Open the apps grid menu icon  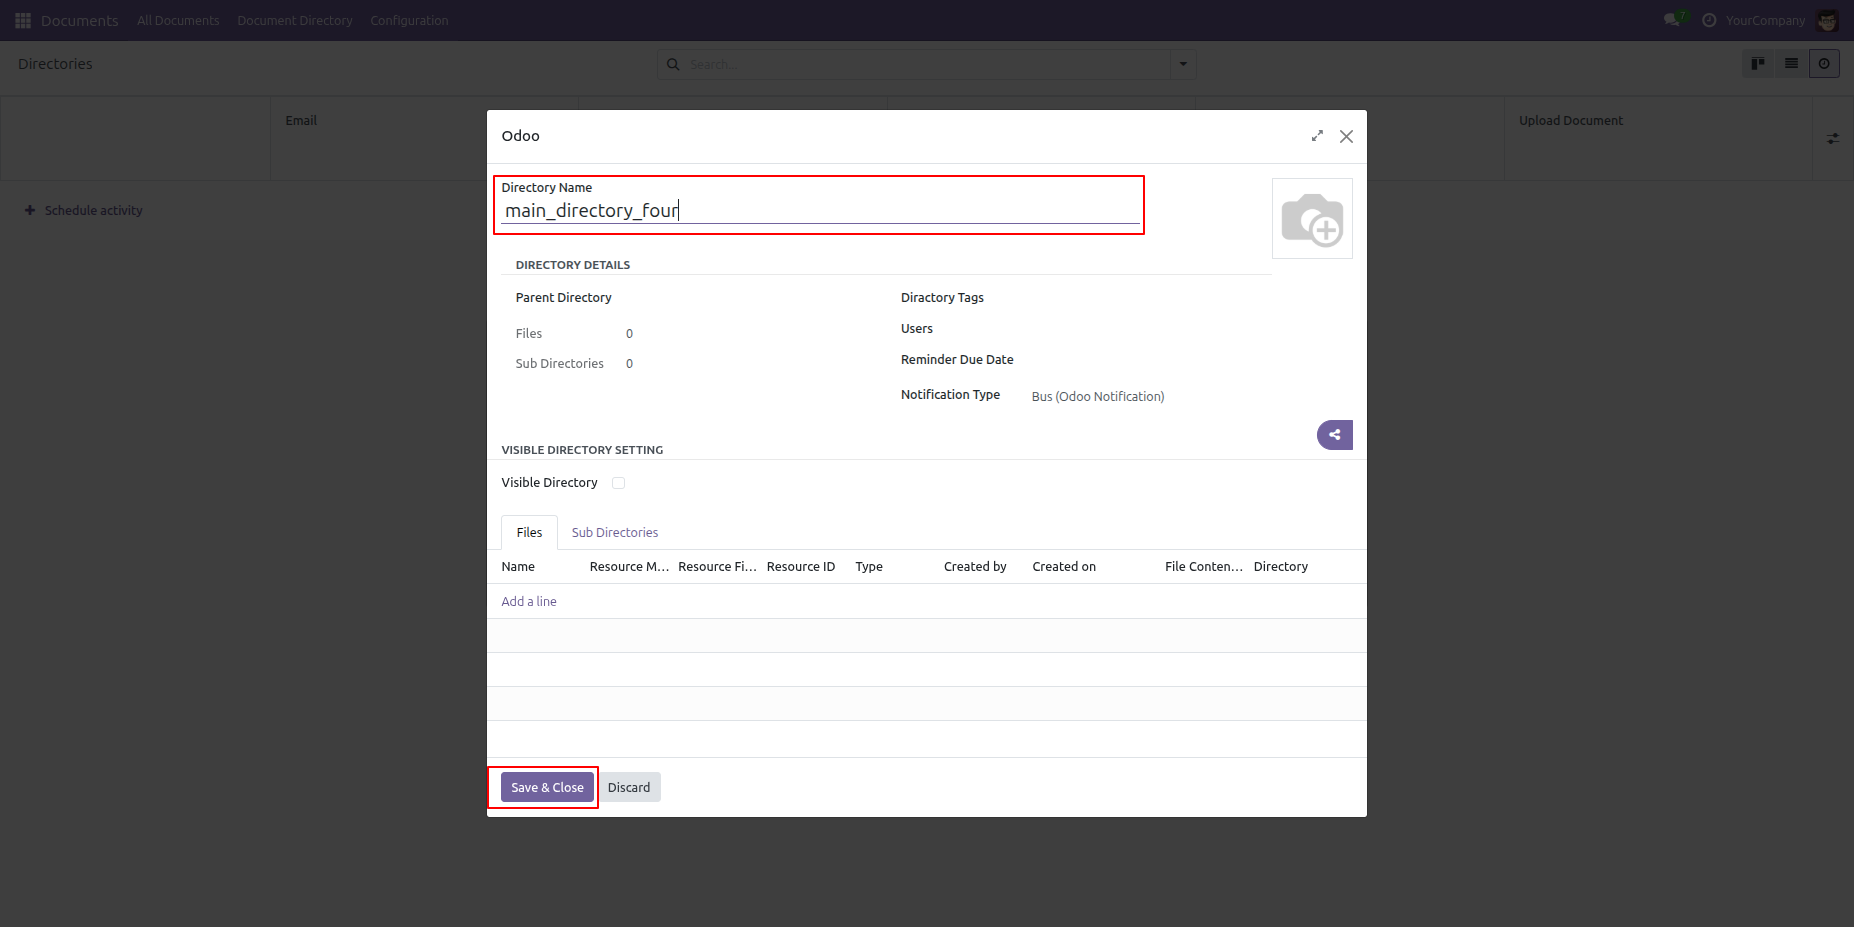coord(23,20)
